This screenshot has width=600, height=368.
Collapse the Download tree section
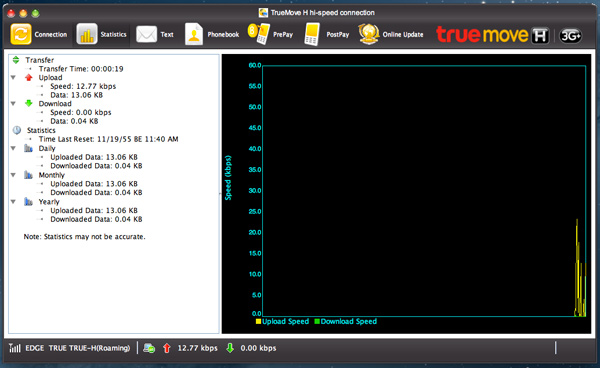pos(13,103)
